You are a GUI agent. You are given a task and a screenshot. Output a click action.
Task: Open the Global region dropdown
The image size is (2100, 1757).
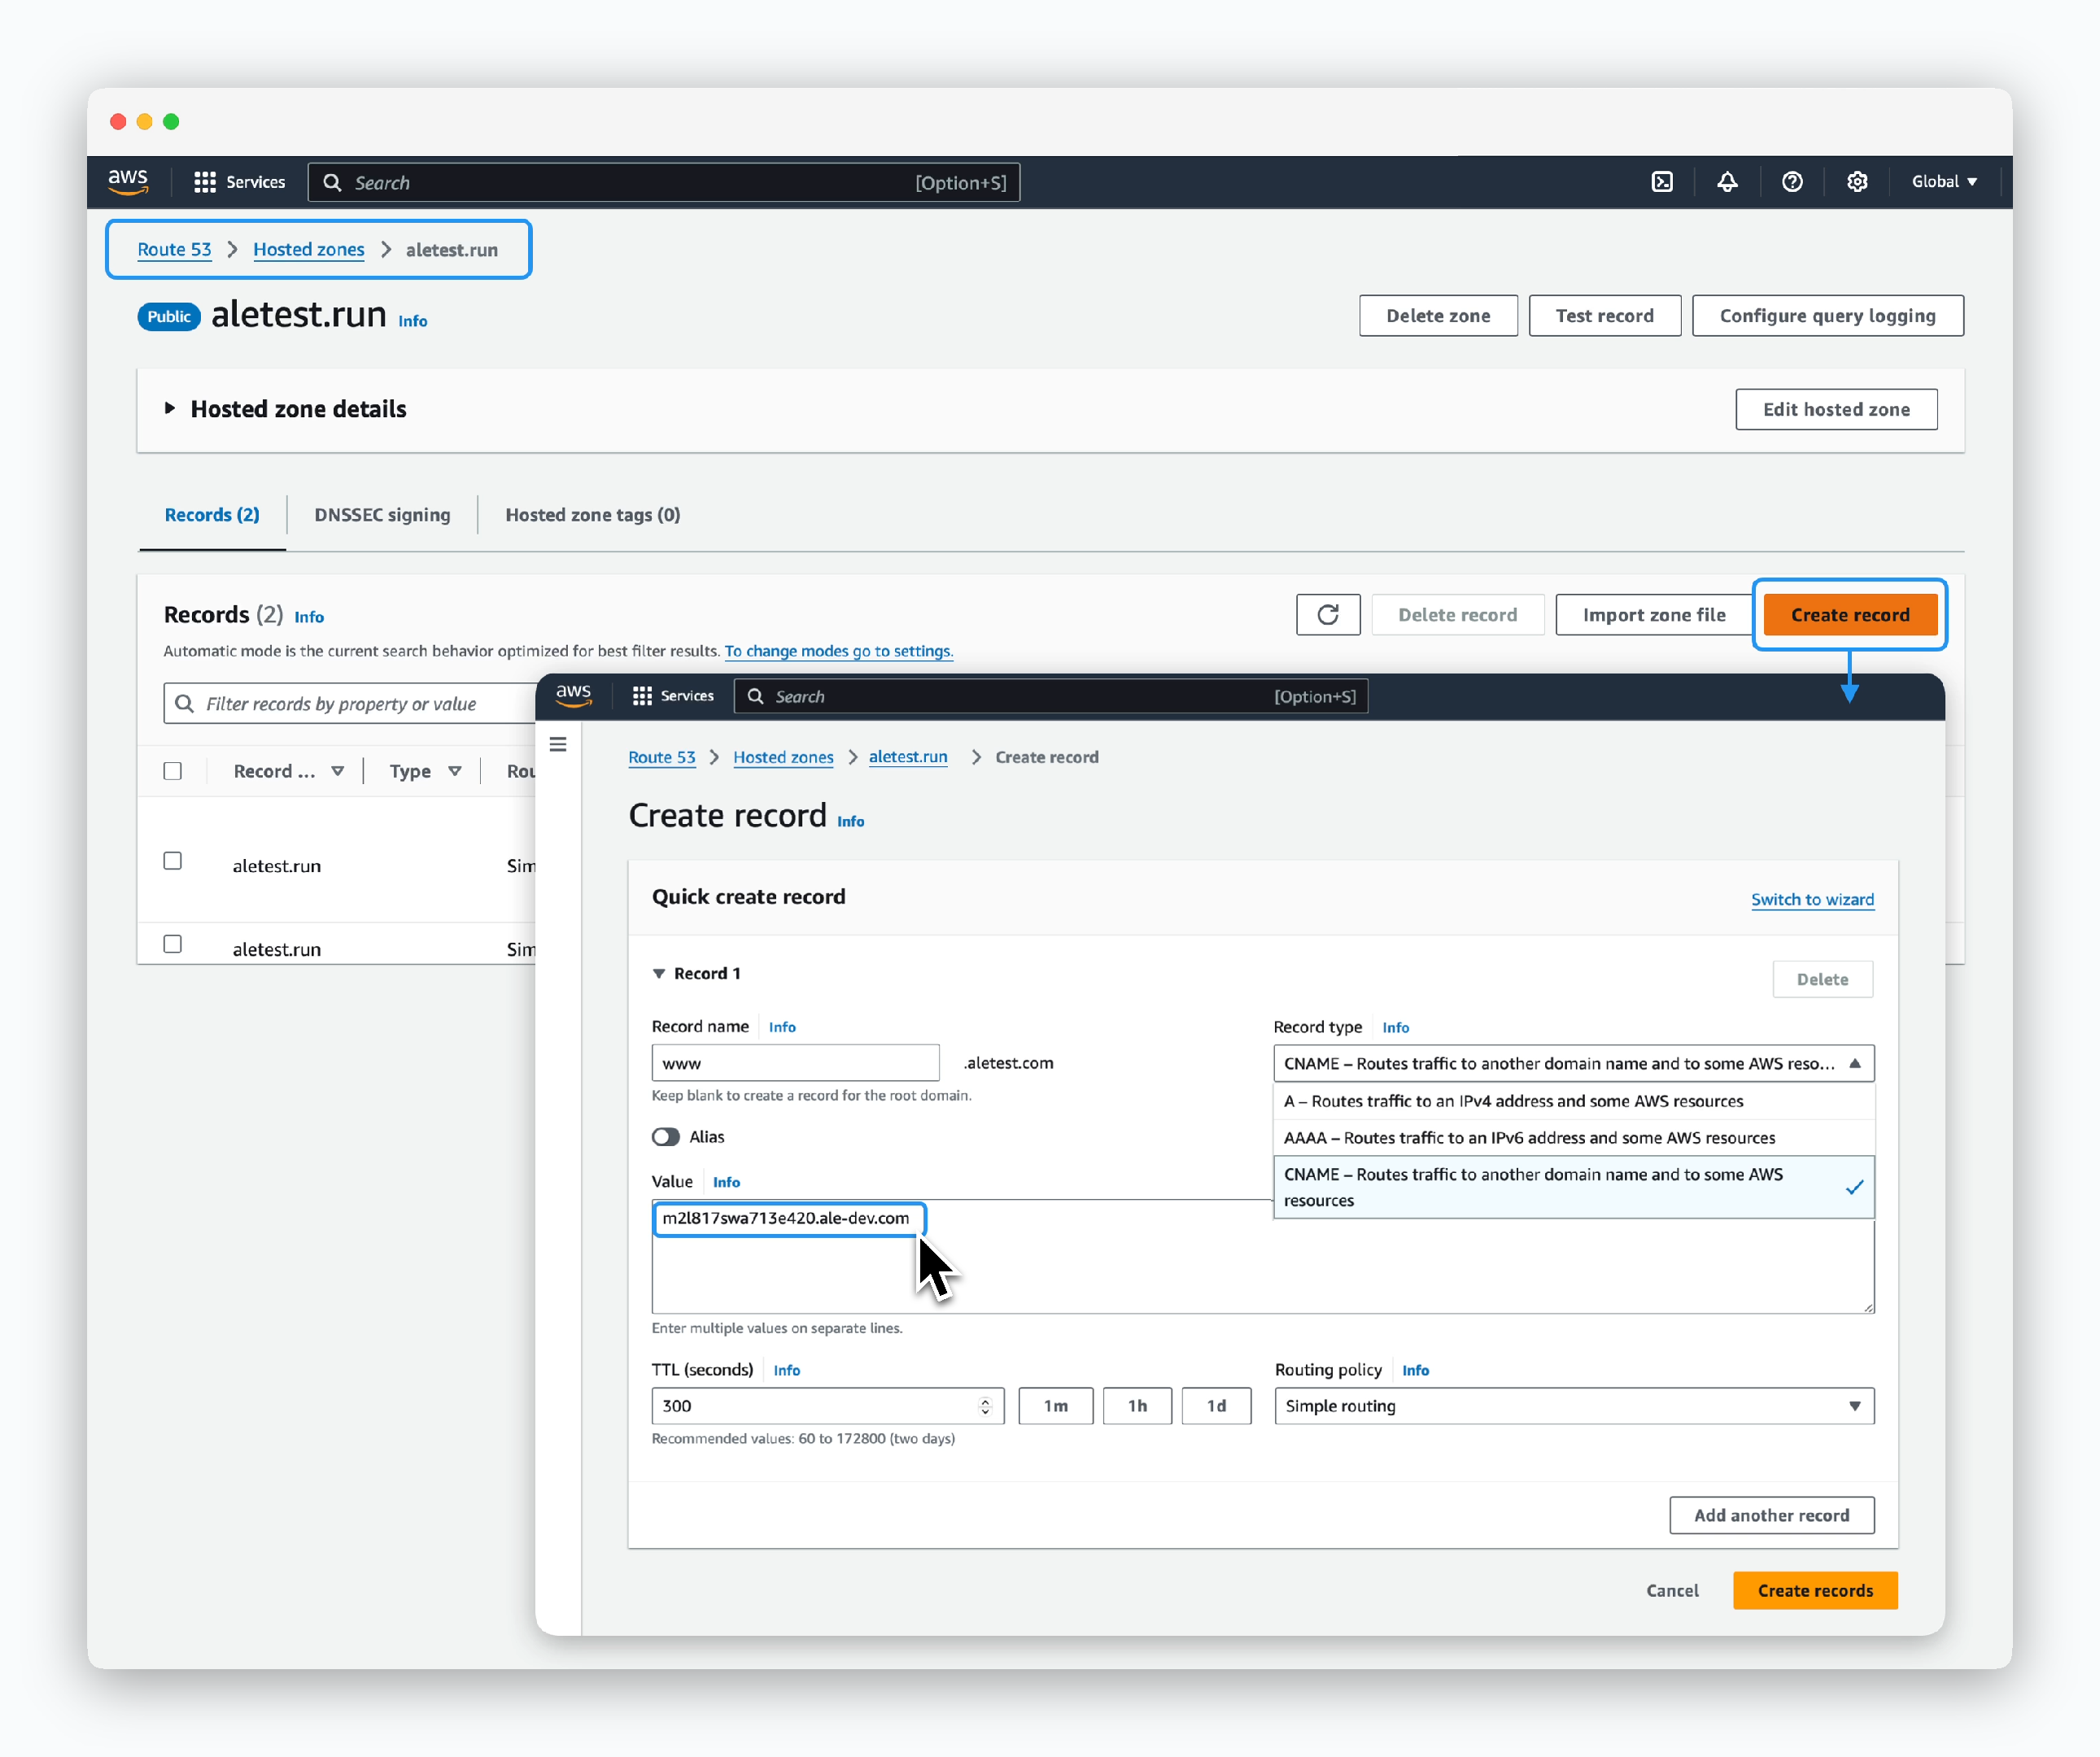[1944, 182]
